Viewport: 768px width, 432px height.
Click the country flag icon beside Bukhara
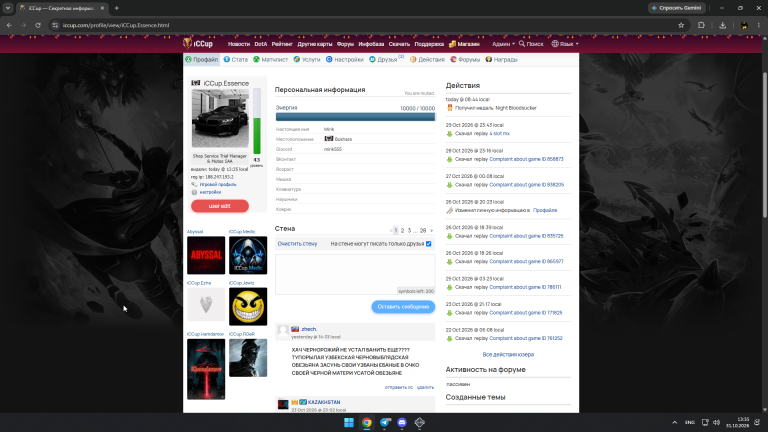point(329,139)
